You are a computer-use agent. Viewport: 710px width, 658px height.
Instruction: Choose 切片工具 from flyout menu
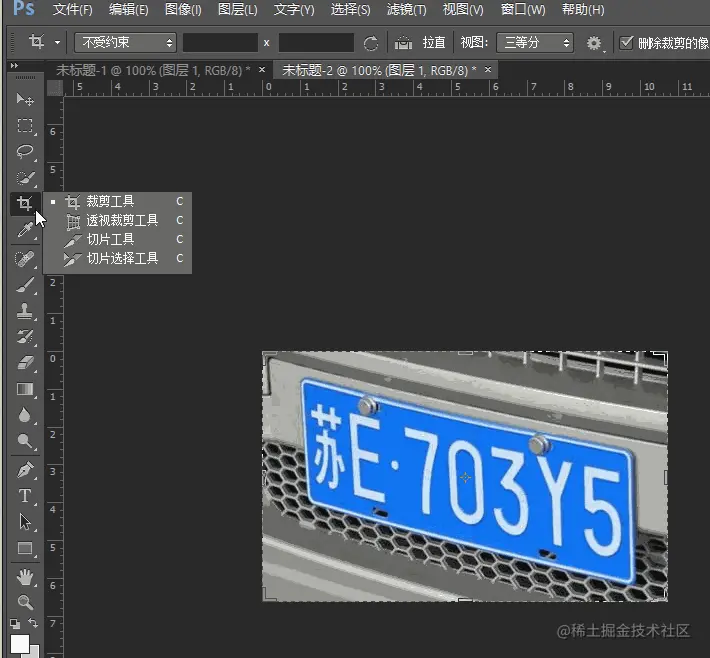(117, 239)
